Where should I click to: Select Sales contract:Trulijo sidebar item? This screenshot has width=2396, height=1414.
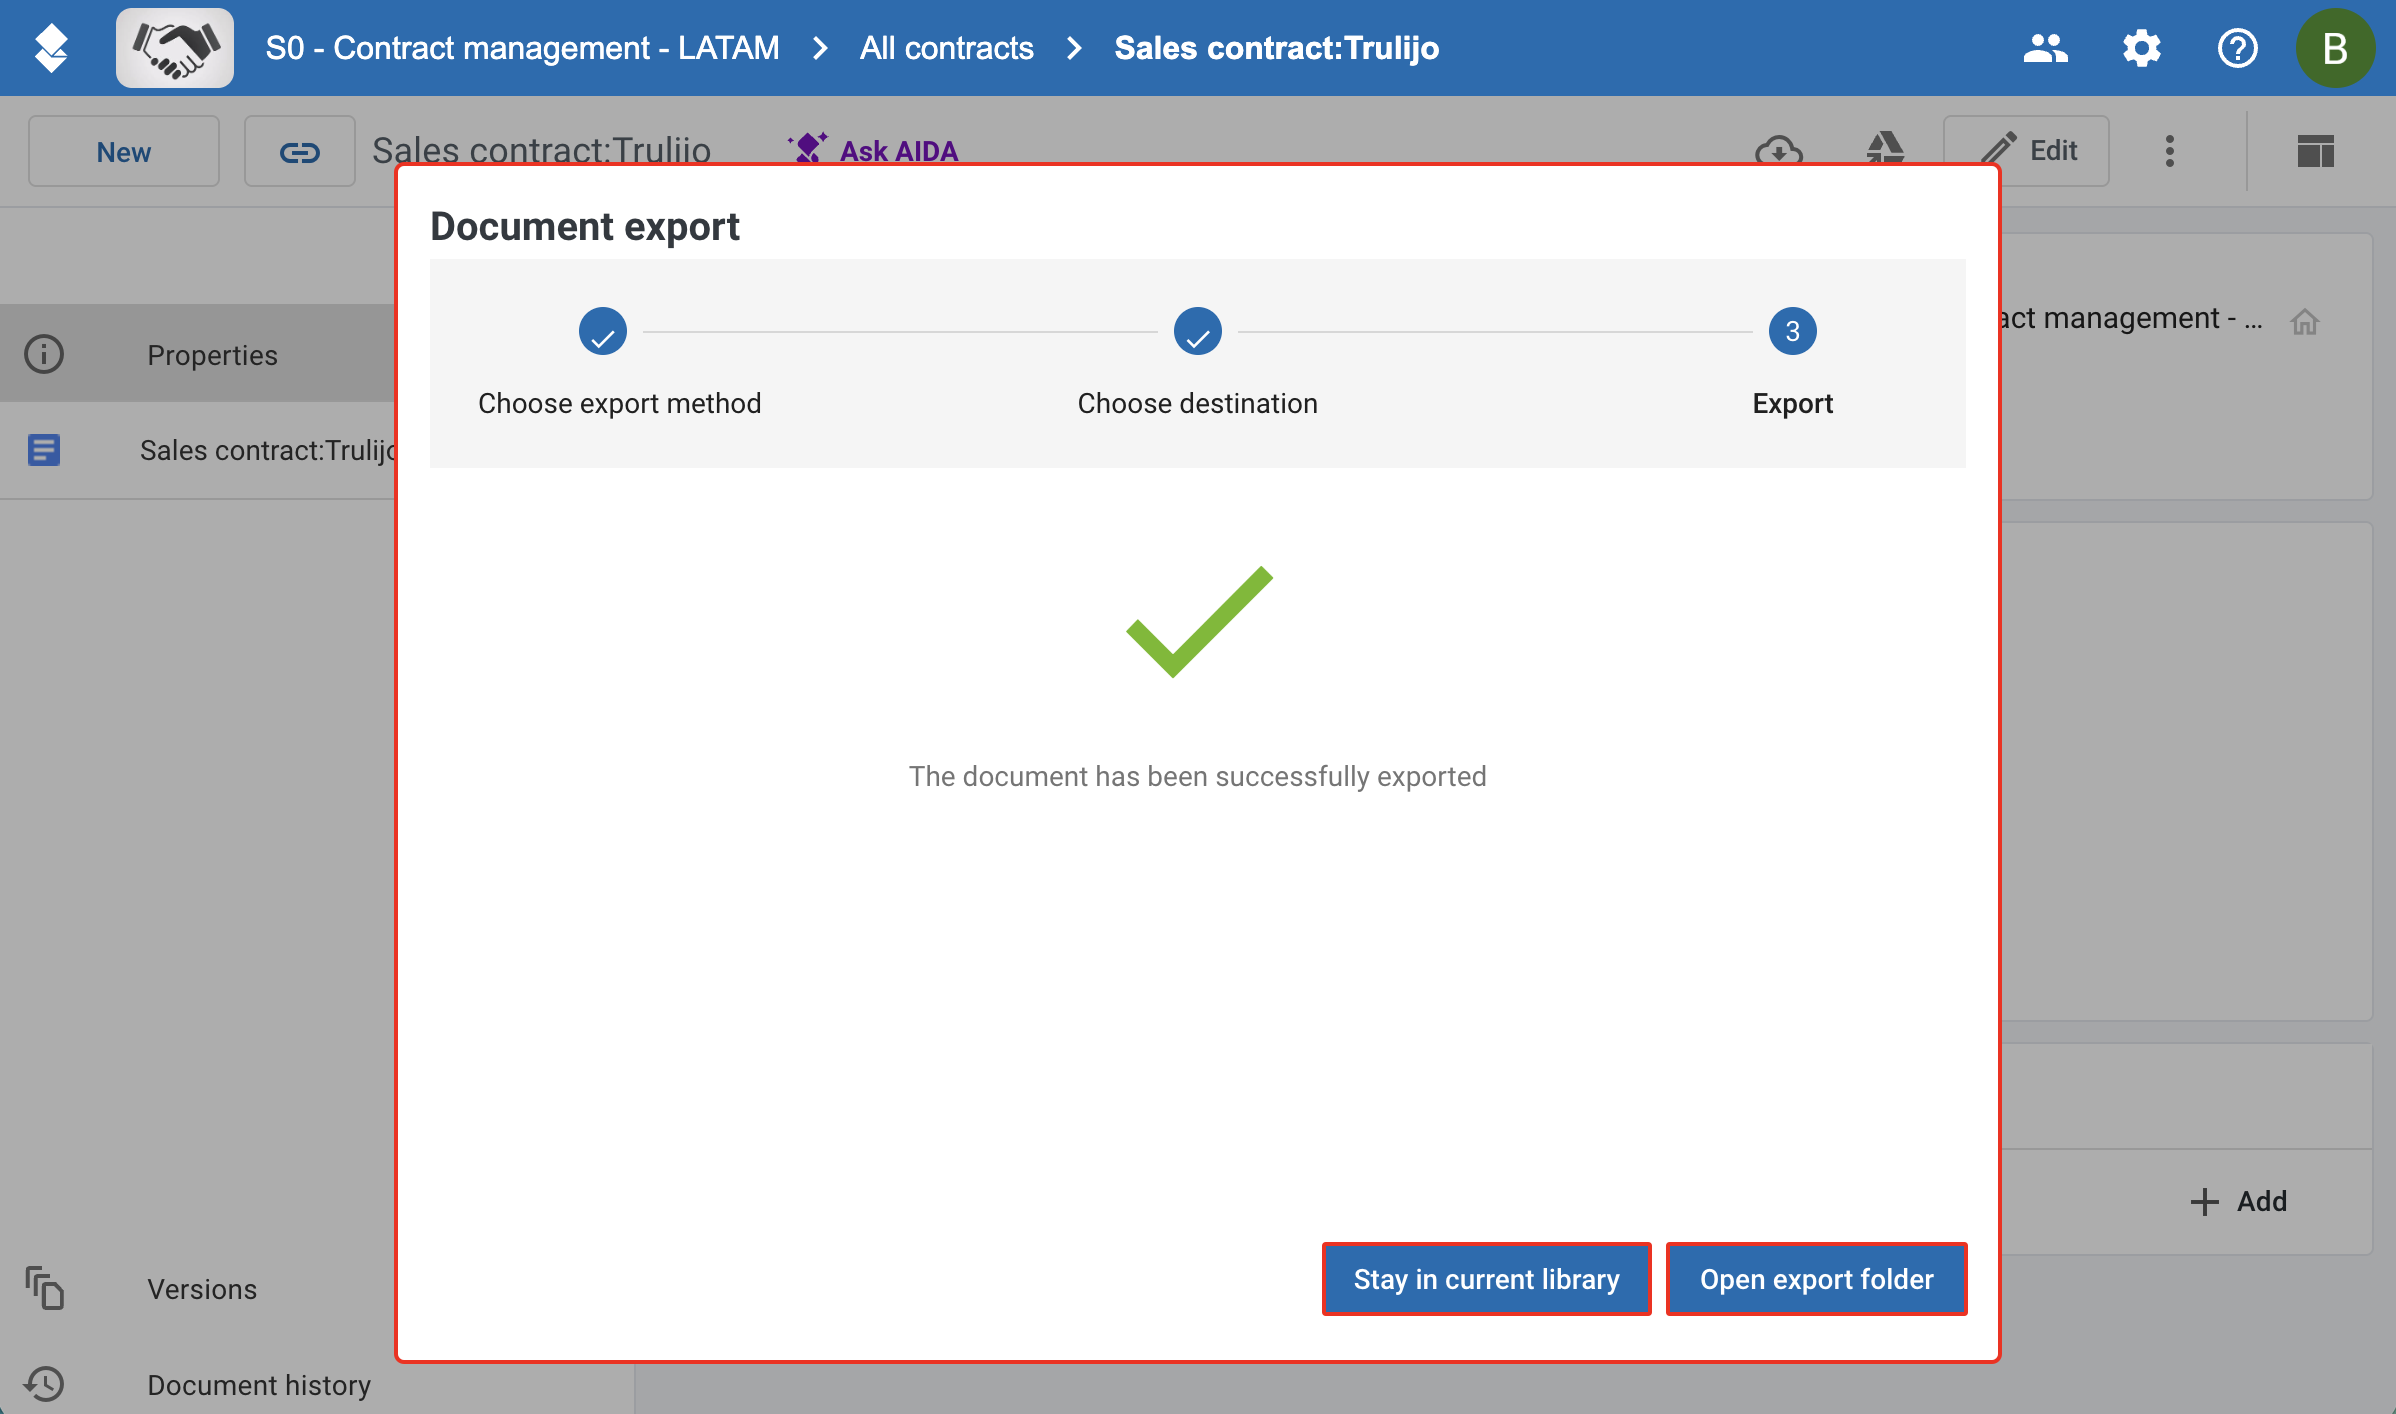tap(198, 450)
